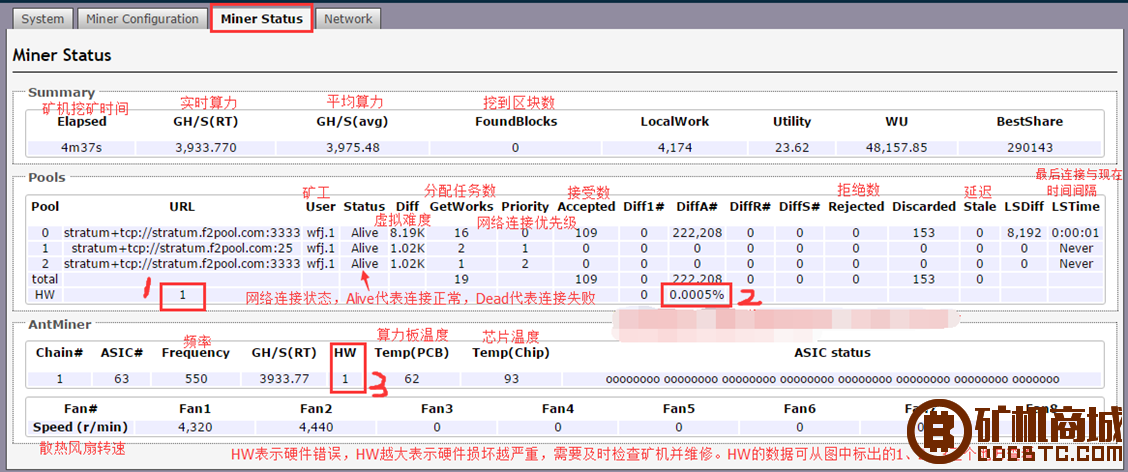Go to the Network tab

click(x=348, y=19)
